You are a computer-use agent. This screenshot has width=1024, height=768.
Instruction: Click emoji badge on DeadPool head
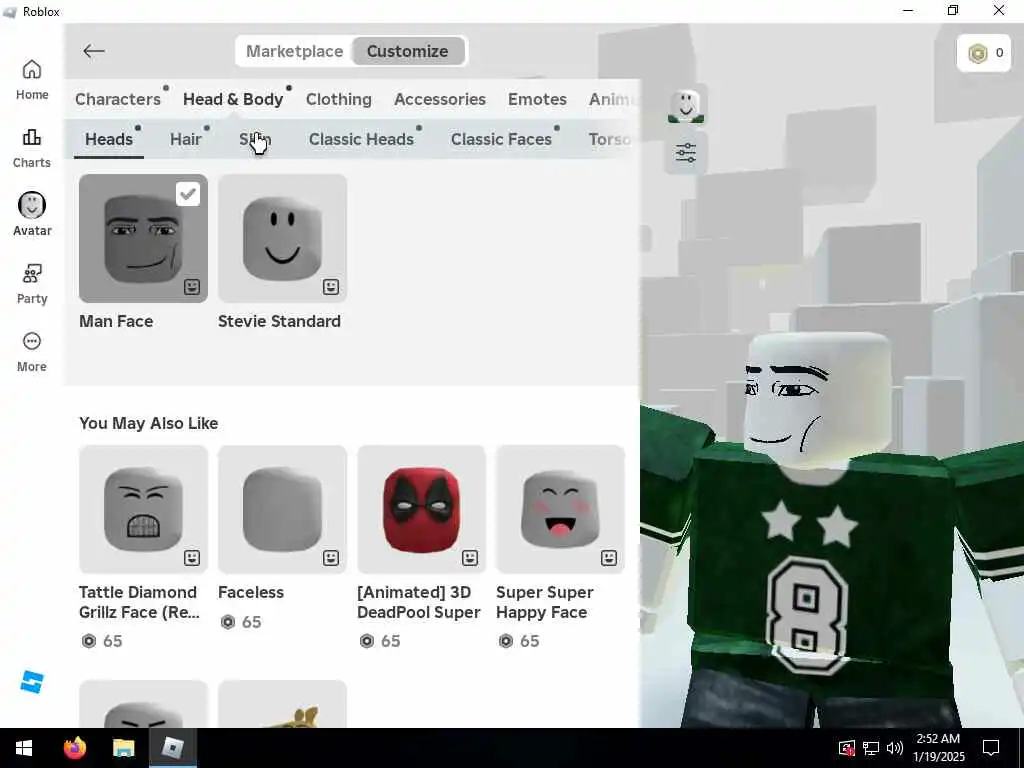470,558
